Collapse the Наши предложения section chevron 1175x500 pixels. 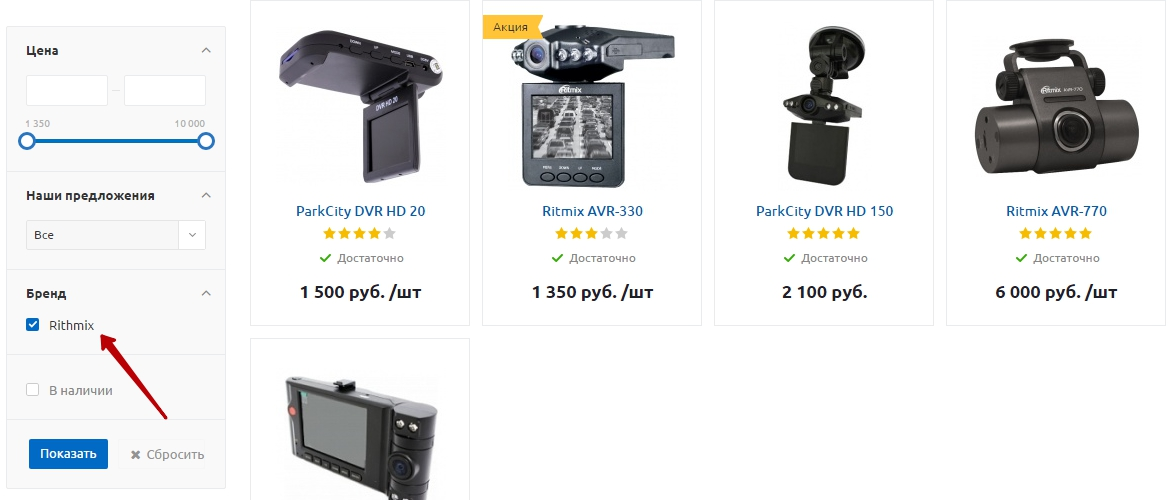[206, 195]
